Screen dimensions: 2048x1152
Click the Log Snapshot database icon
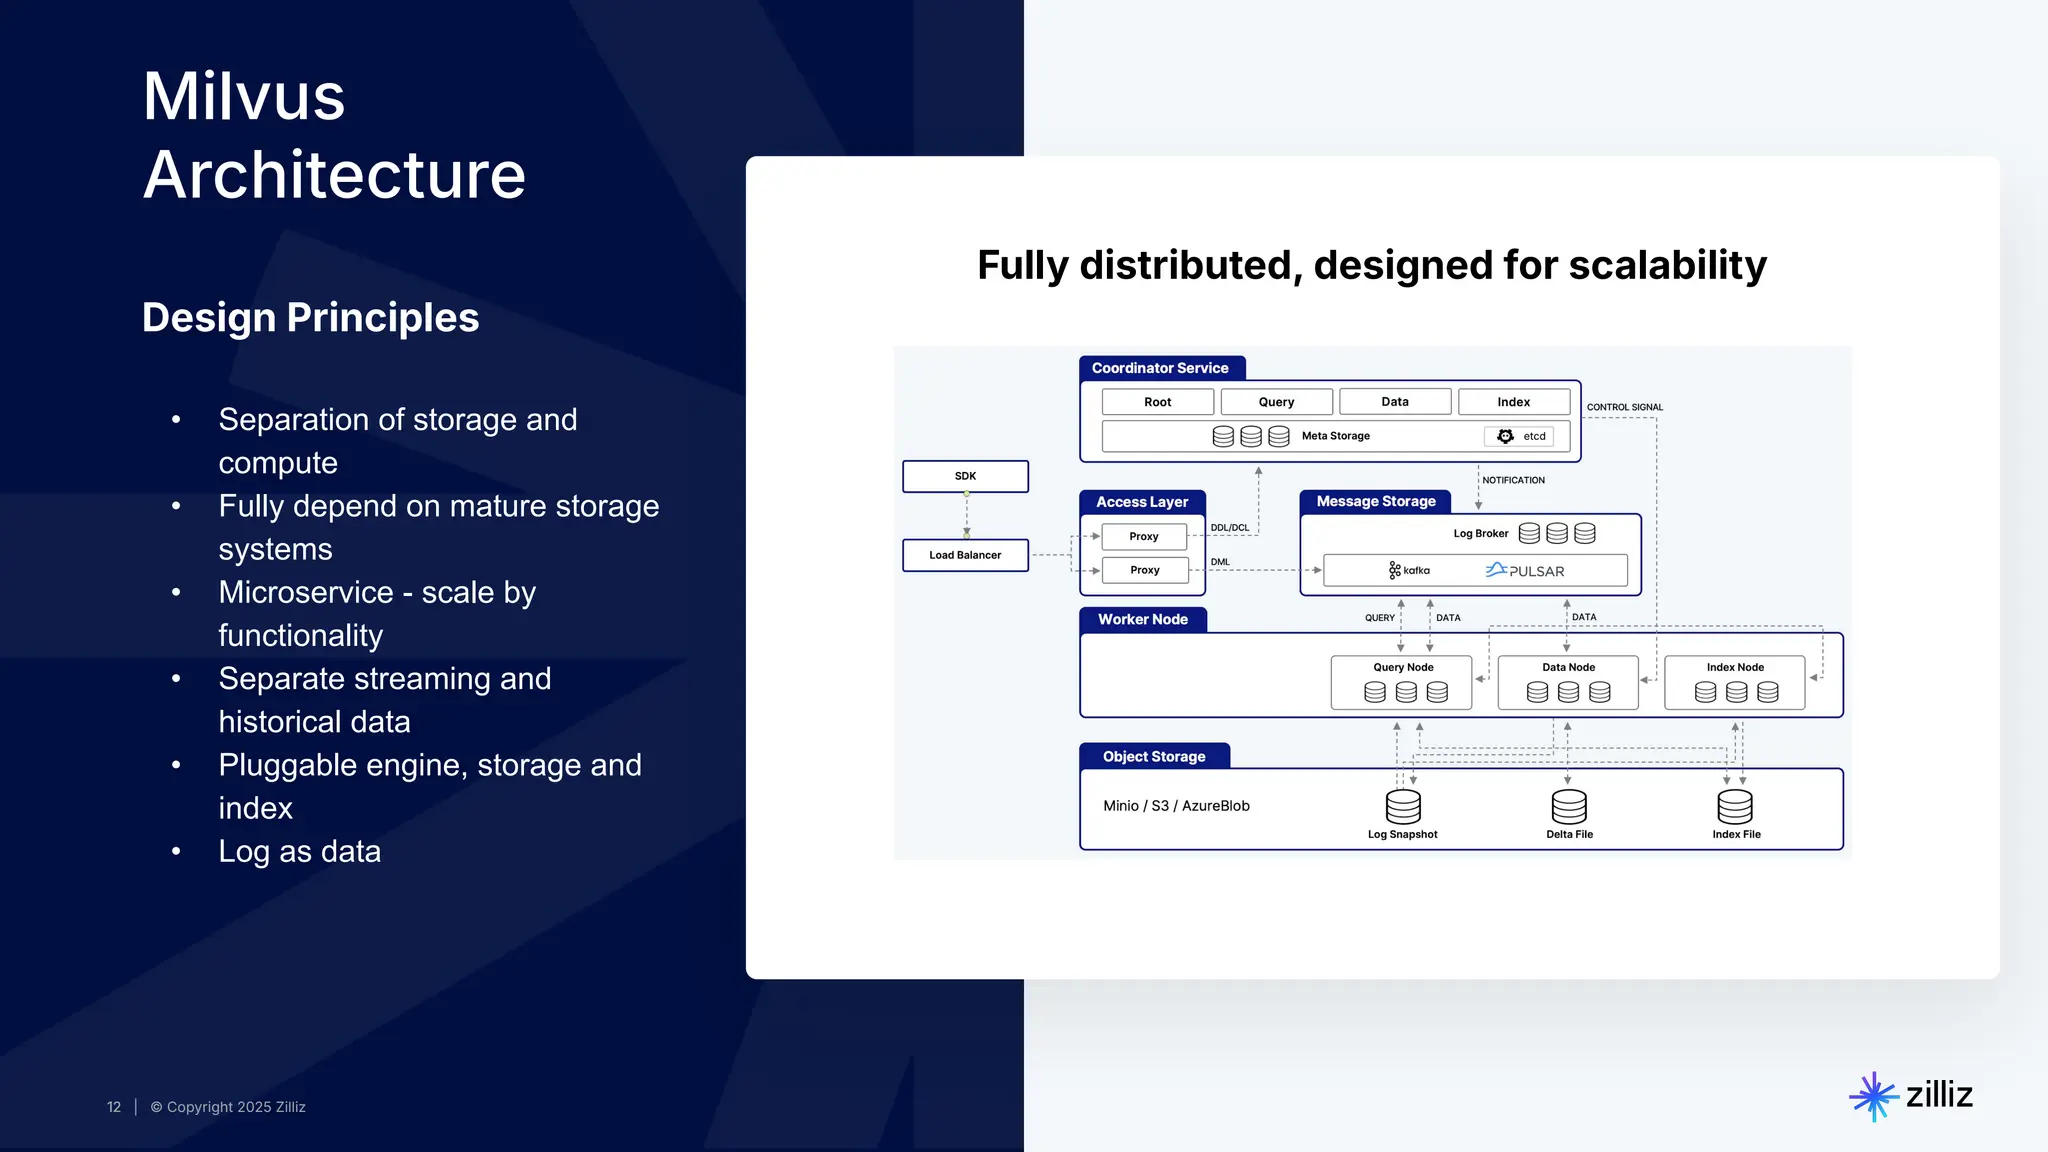click(1403, 806)
